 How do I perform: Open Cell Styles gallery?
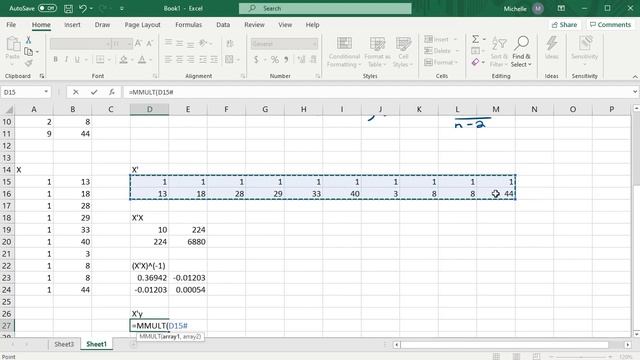coord(403,52)
